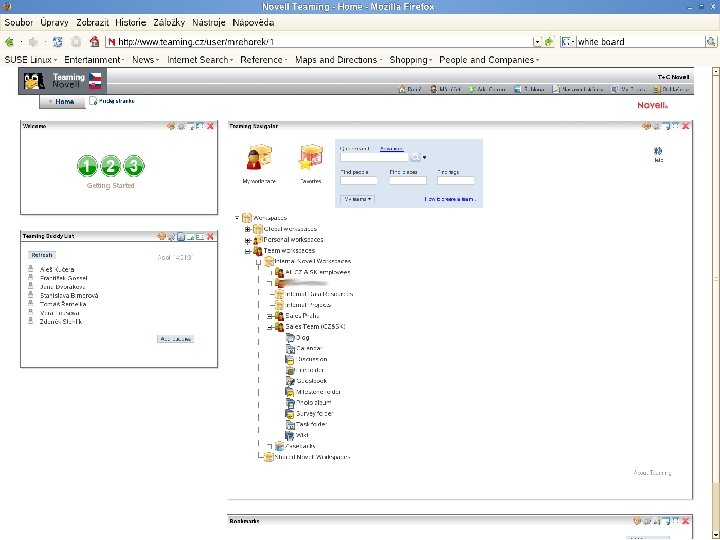Expand the Sales Praha tree node

pos(270,316)
